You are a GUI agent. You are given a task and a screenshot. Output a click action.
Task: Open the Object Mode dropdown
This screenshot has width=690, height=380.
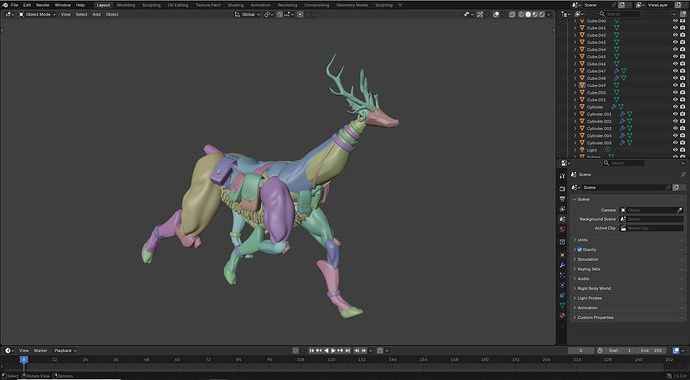pos(37,14)
